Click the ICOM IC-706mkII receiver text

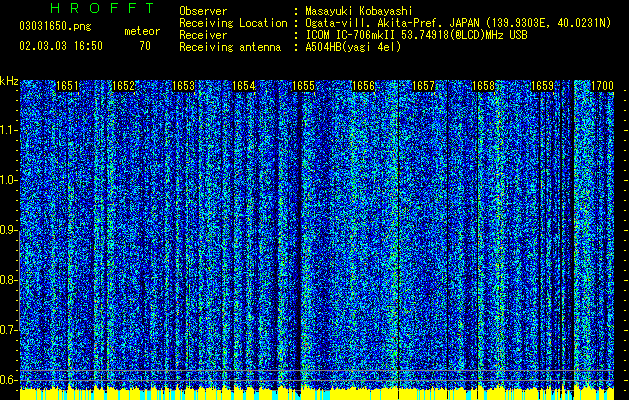[x=416, y=35]
